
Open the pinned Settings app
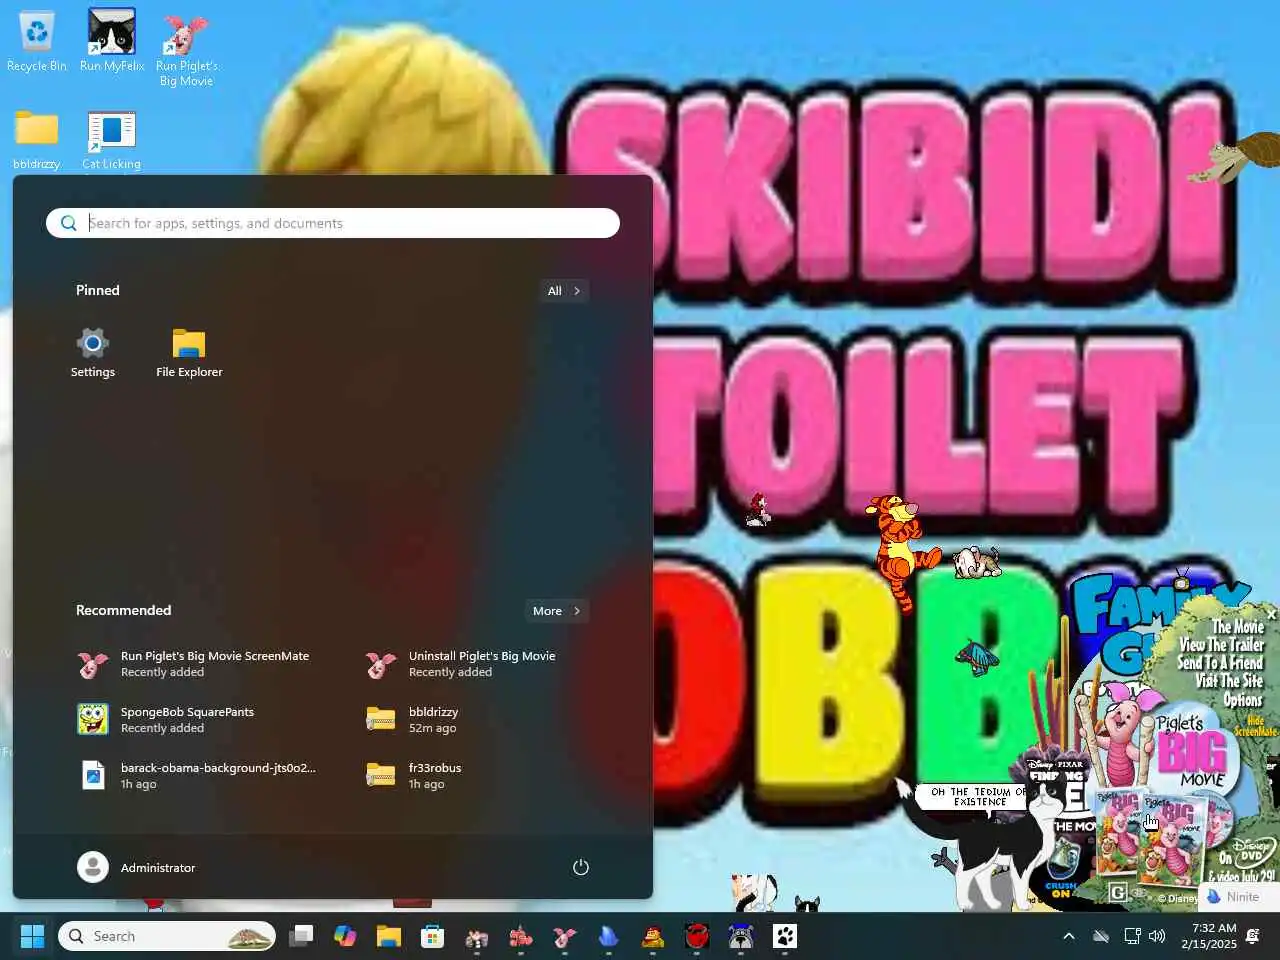[x=93, y=353]
